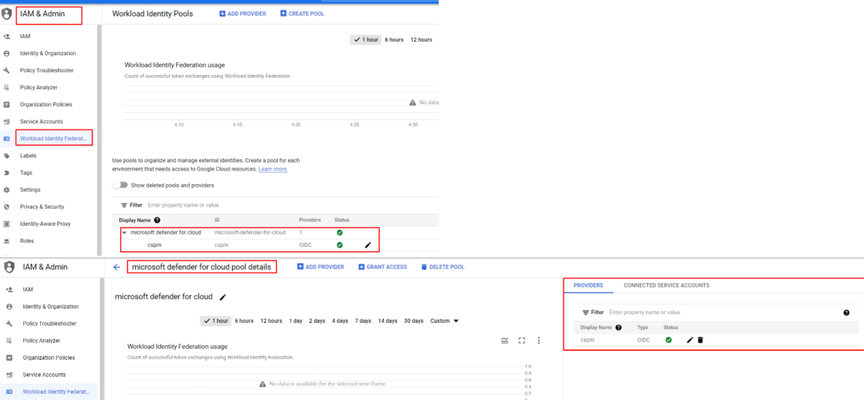Select the 2 days time range on the pool details page
Viewport: 864px width, 400px height.
tap(317, 321)
